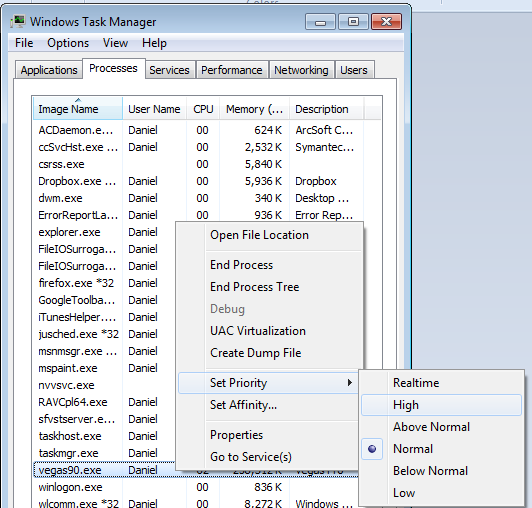Viewport: 532px width, 508px height.
Task: Sort by Memory column header
Action: coord(254,109)
